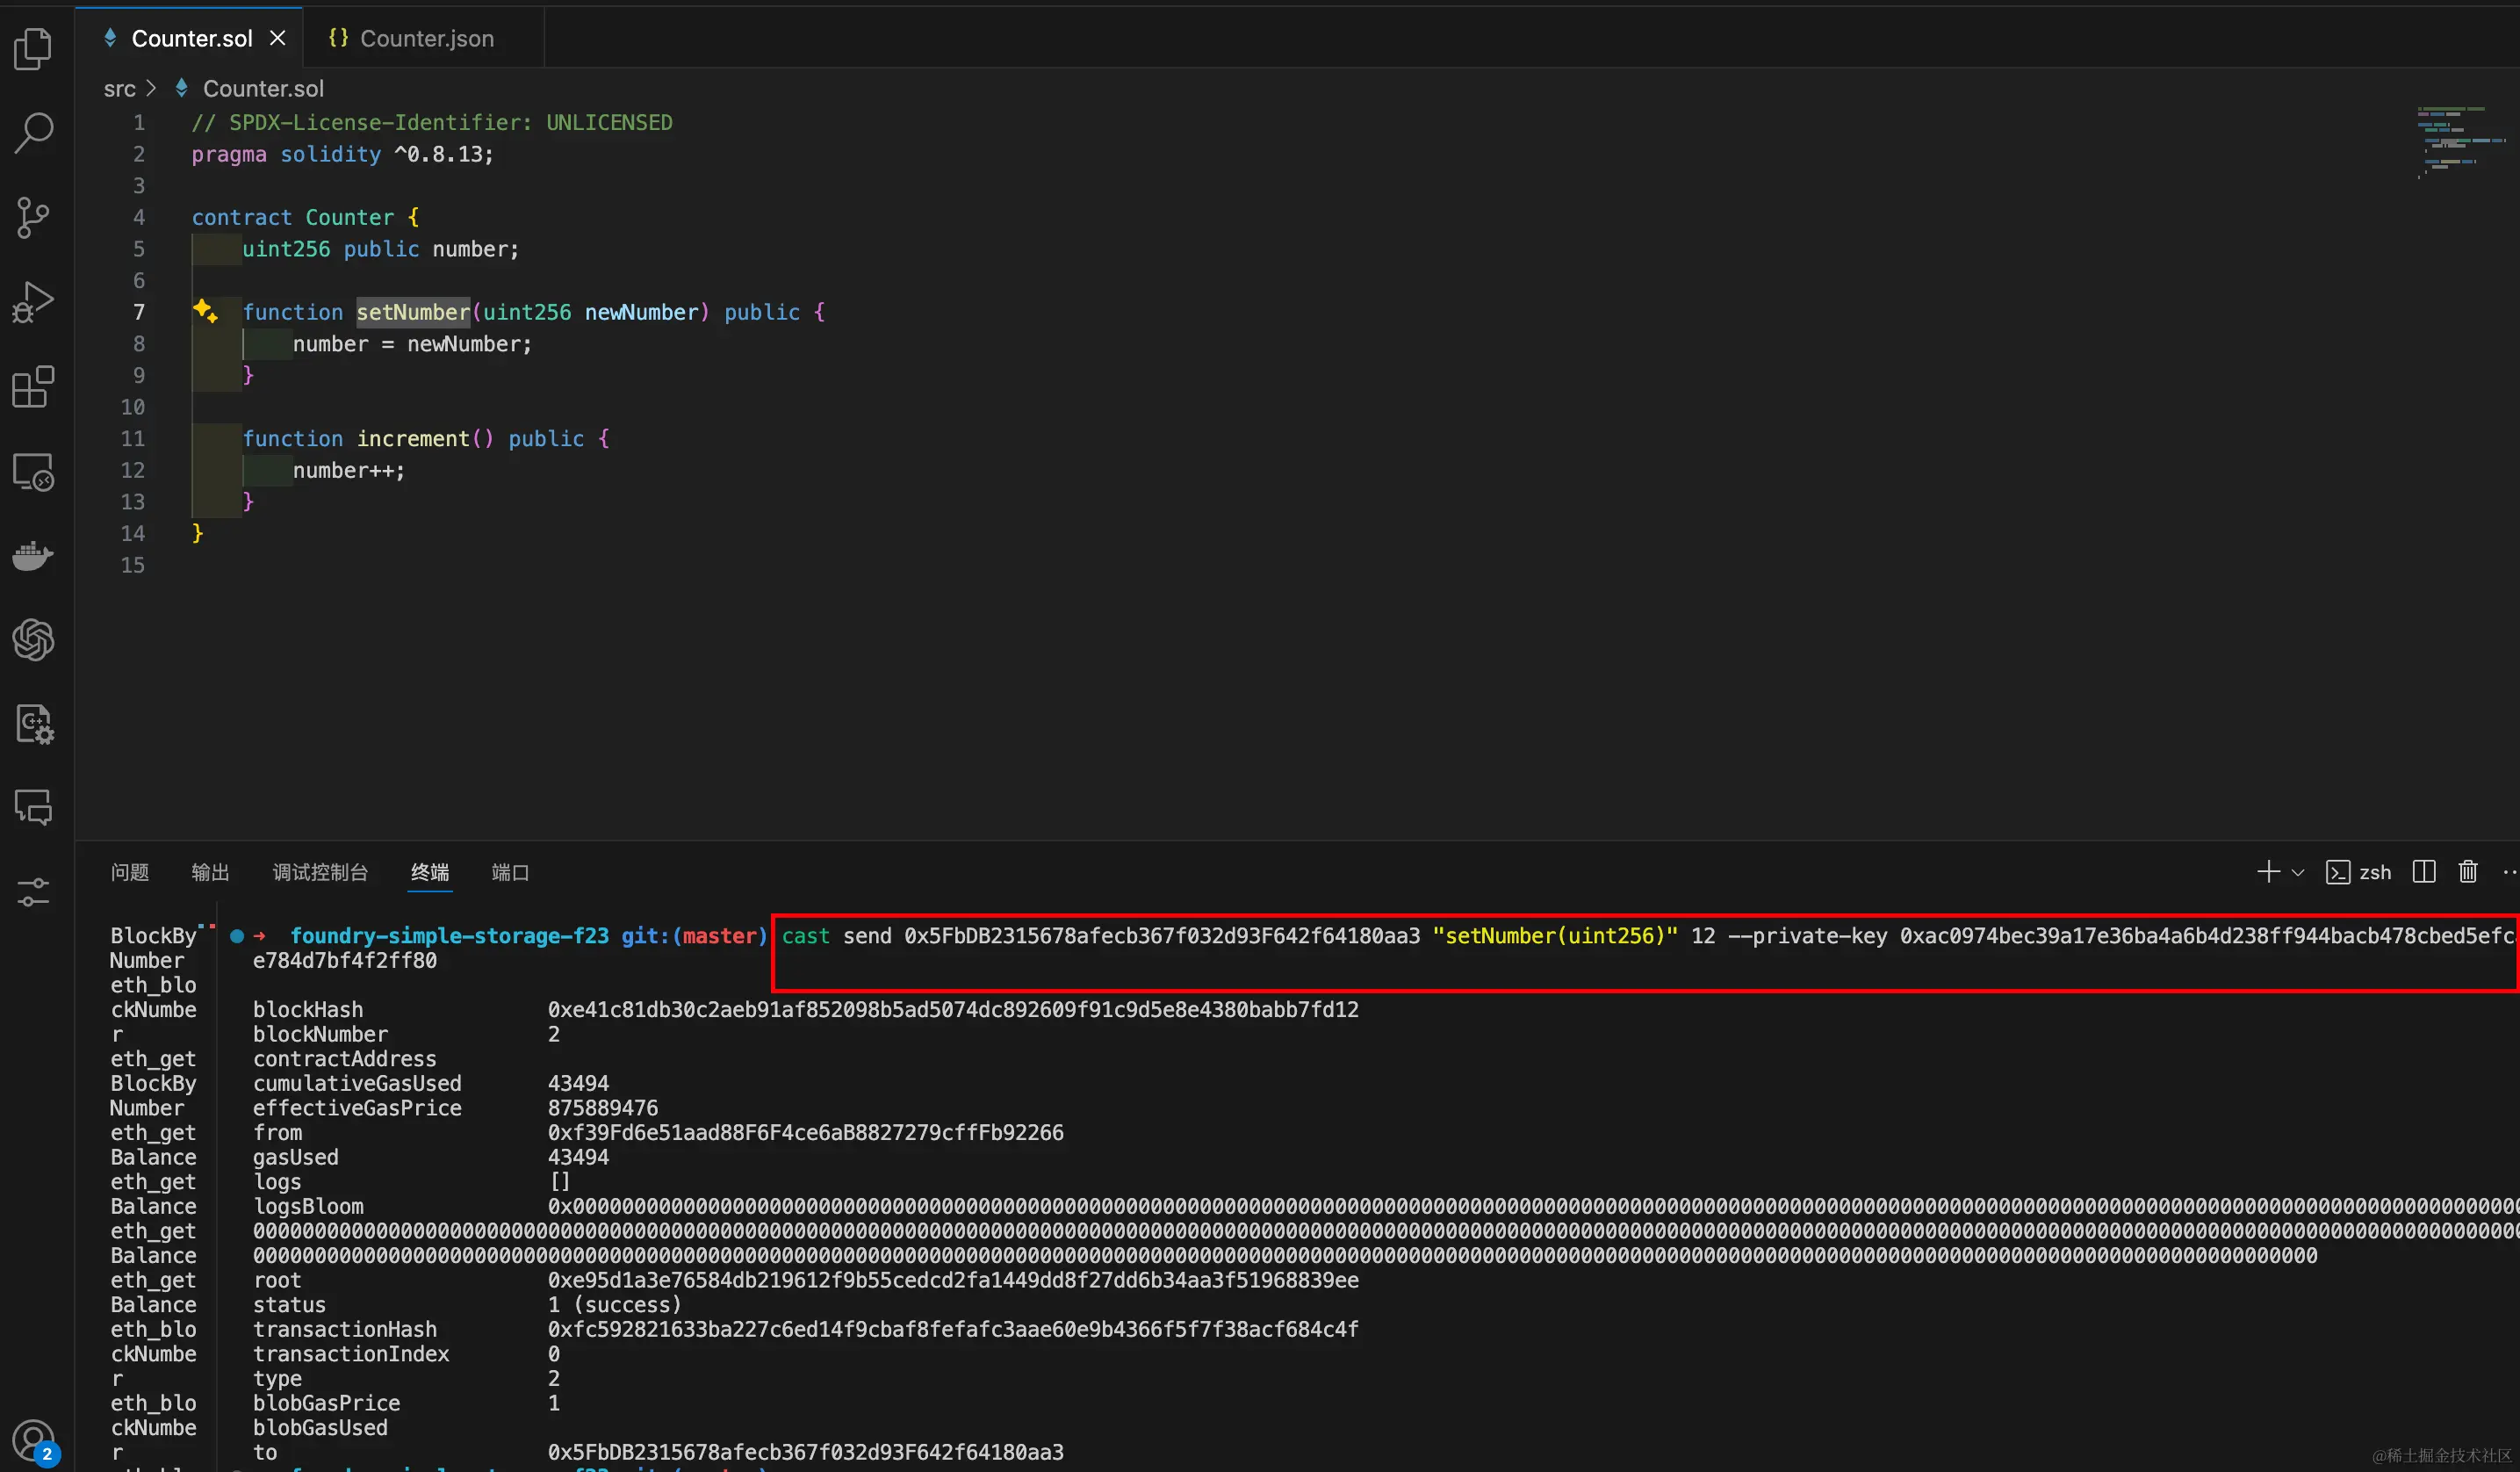Expand the new terminal launch profile dropdown
Screen dimensions: 2520x1472
2298,872
